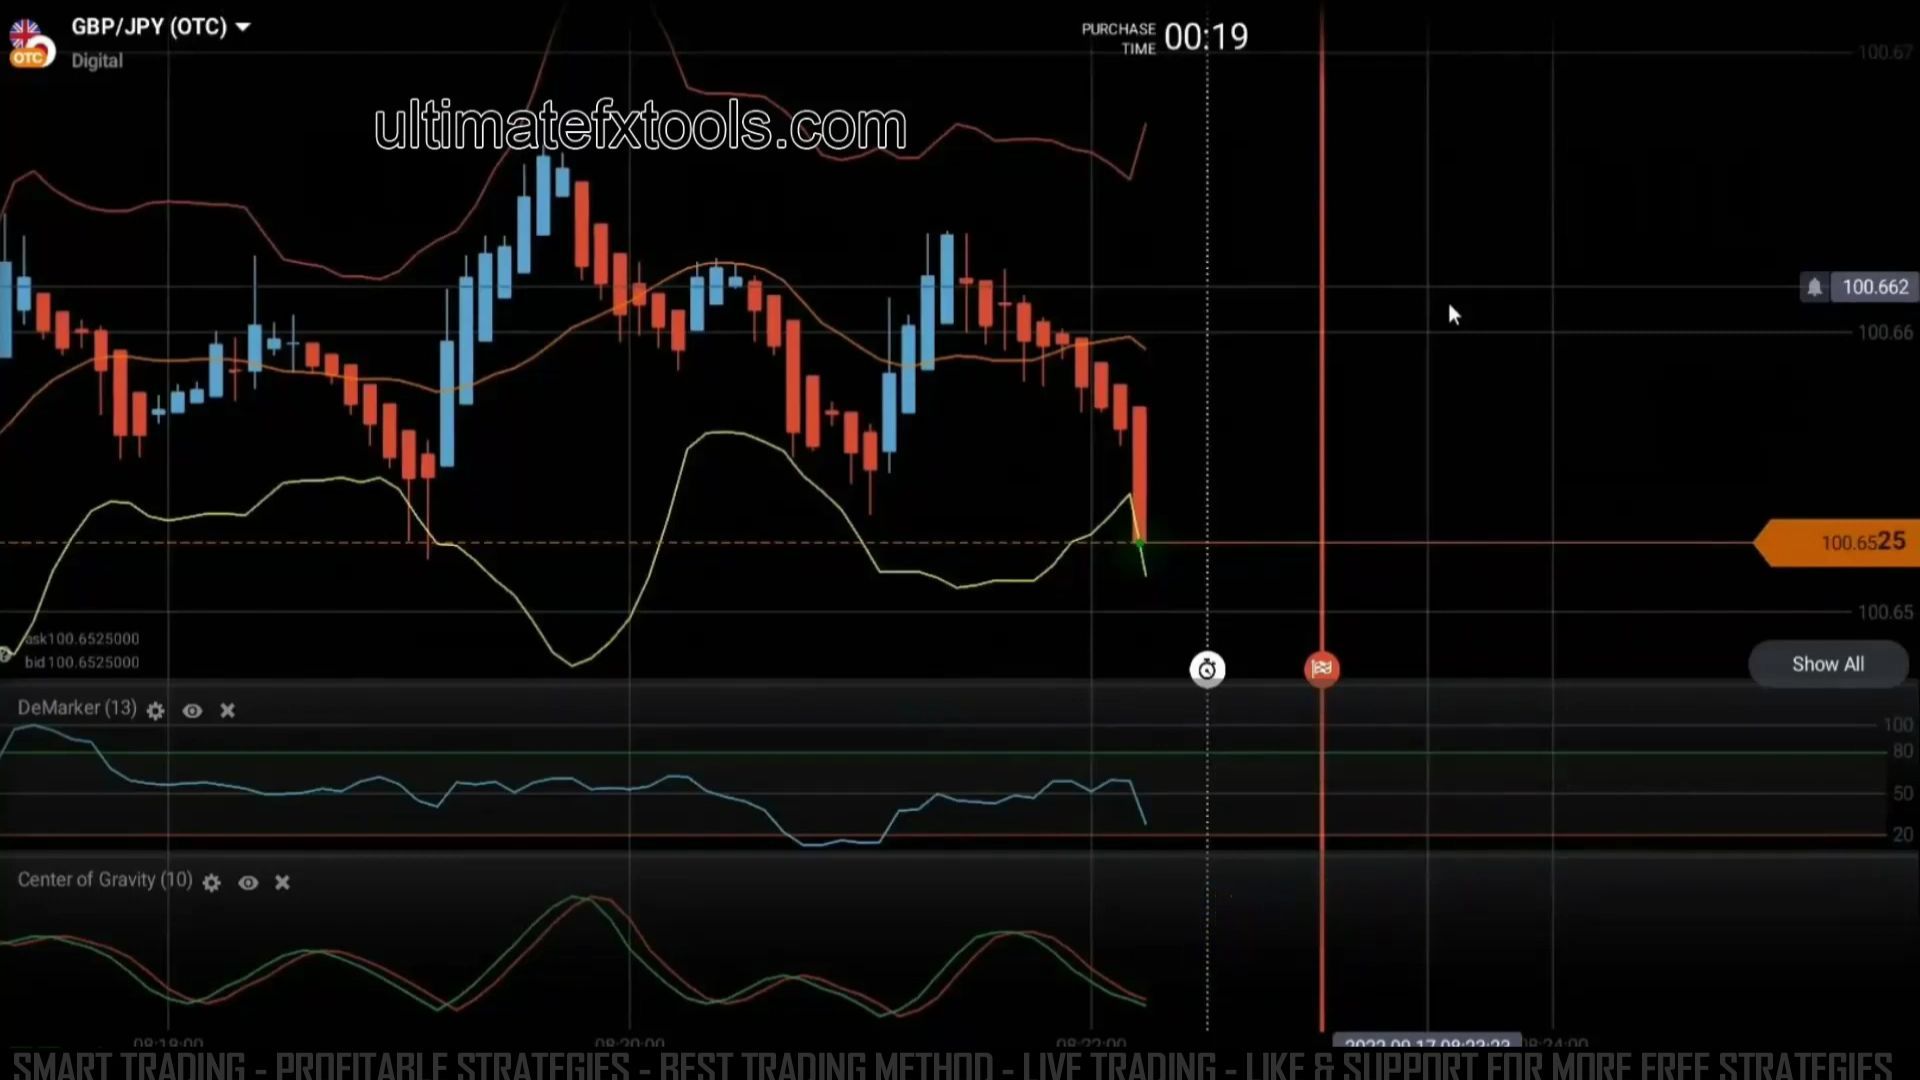This screenshot has width=1920, height=1080.
Task: Click the purchase time countdown 00:19
Action: [x=1206, y=38]
